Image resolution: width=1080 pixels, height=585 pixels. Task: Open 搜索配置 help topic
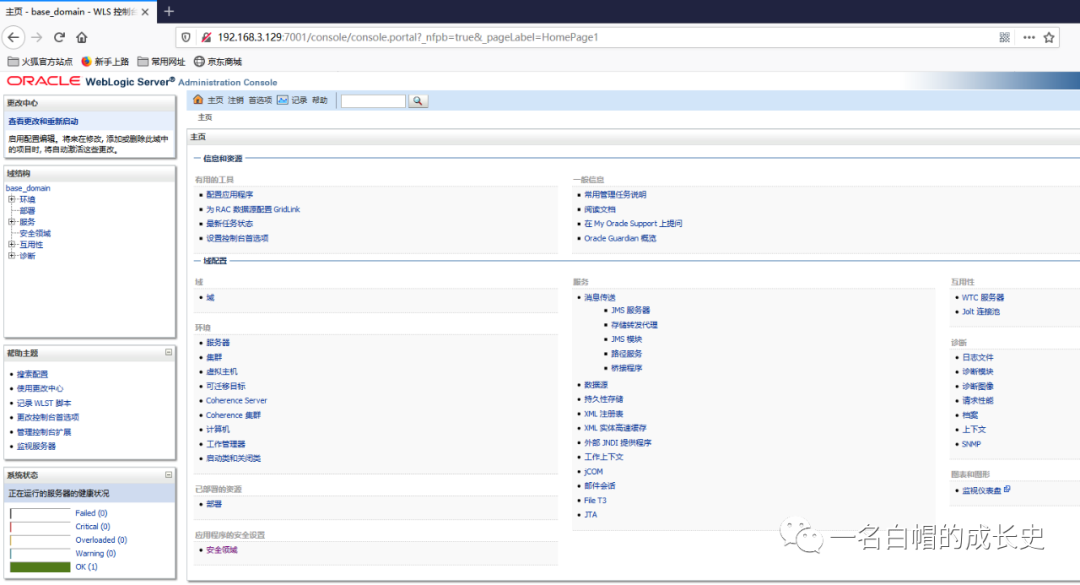click(32, 374)
